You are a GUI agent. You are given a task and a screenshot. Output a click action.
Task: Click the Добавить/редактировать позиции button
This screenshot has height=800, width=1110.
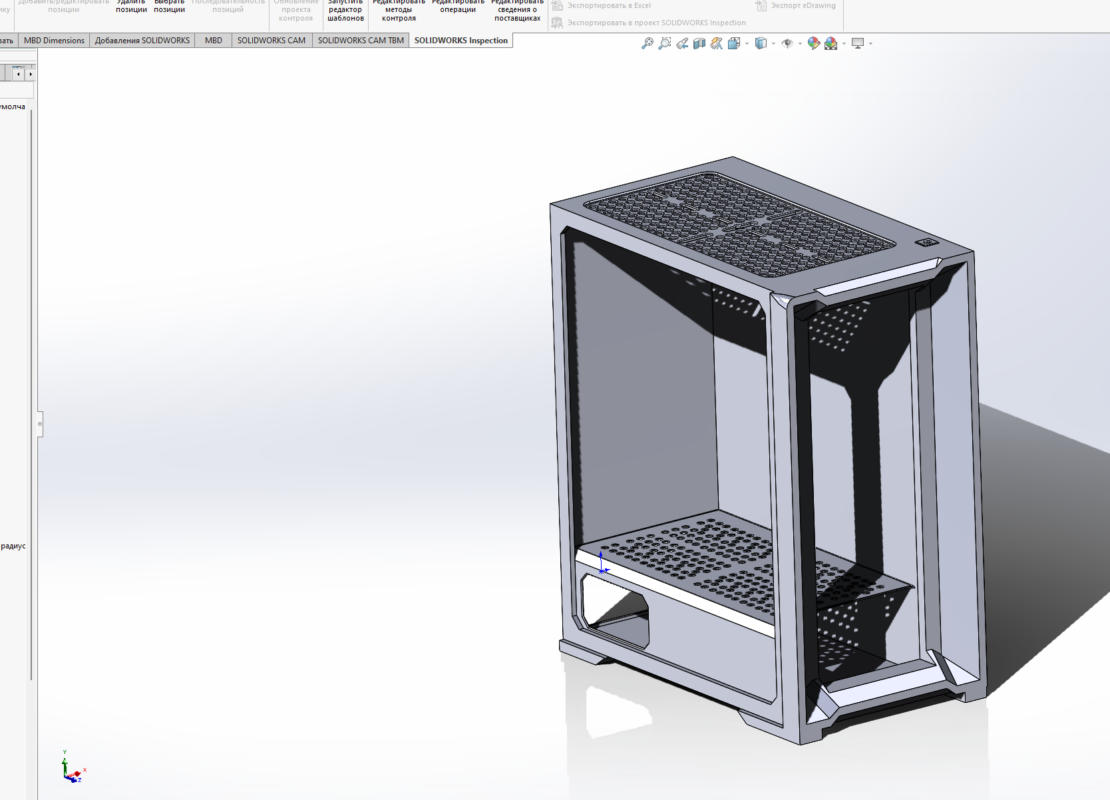coord(64,7)
